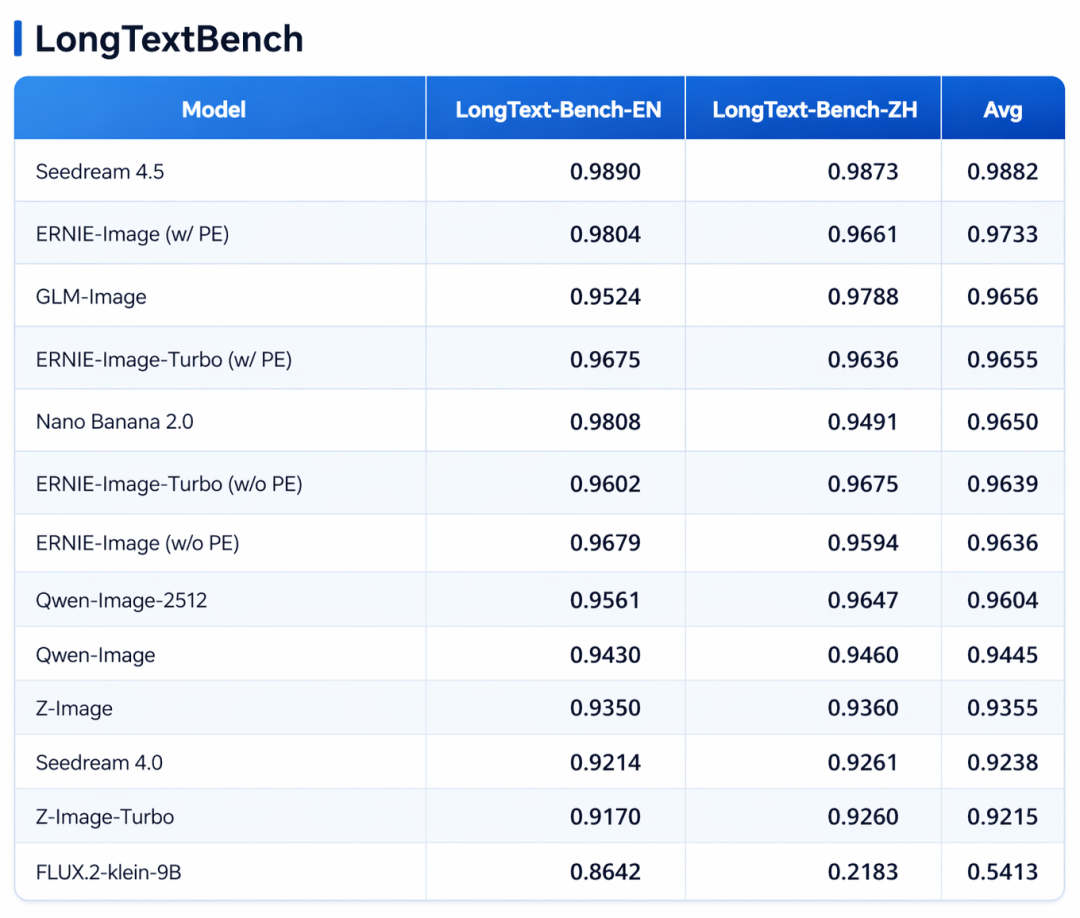Click the ERNIE-Image (w/ PE) model name
Screen dimensions: 1080x918
(x=132, y=234)
